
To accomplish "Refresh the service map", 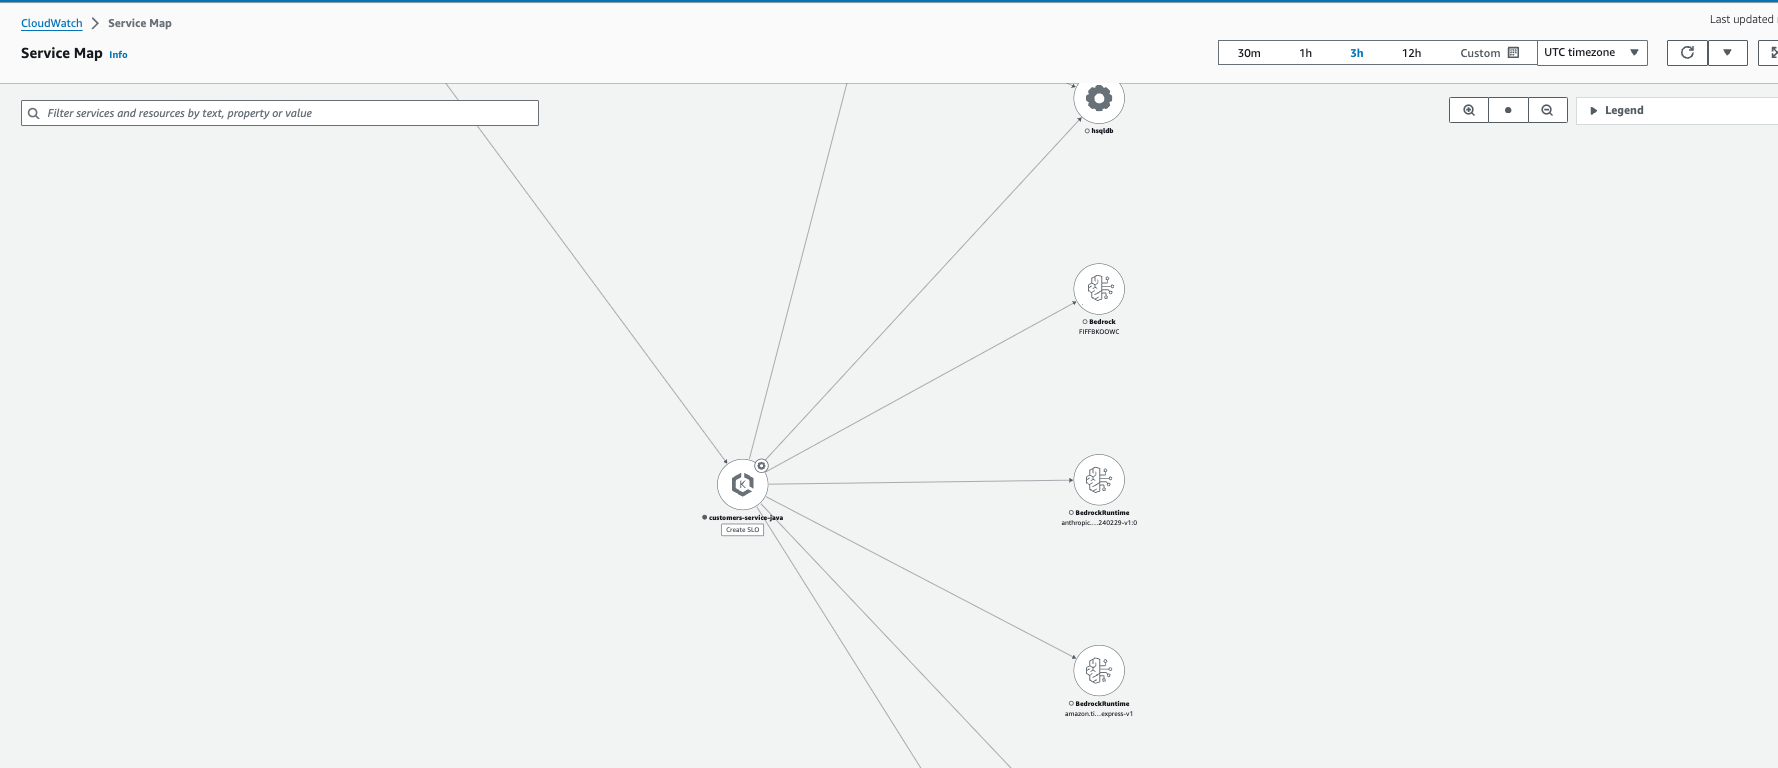I will (1687, 53).
